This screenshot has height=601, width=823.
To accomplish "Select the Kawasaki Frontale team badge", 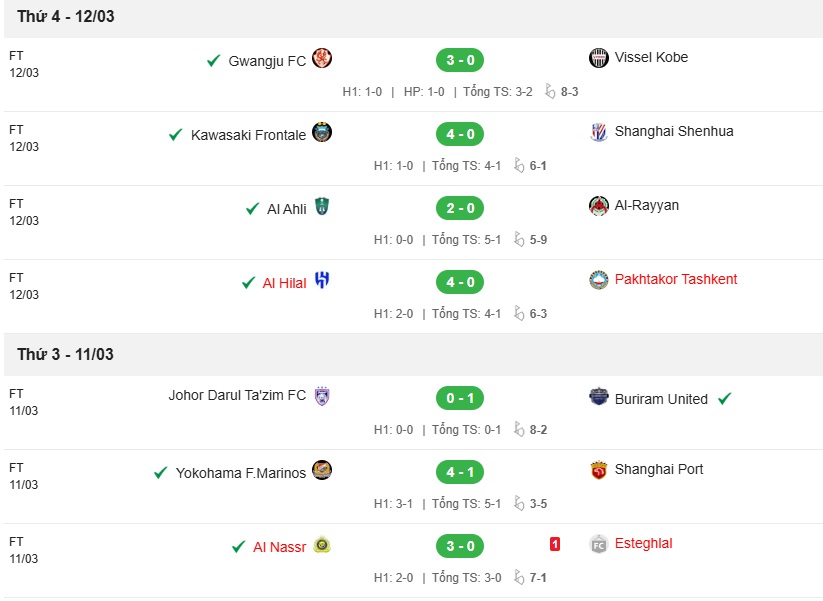I will (322, 132).
